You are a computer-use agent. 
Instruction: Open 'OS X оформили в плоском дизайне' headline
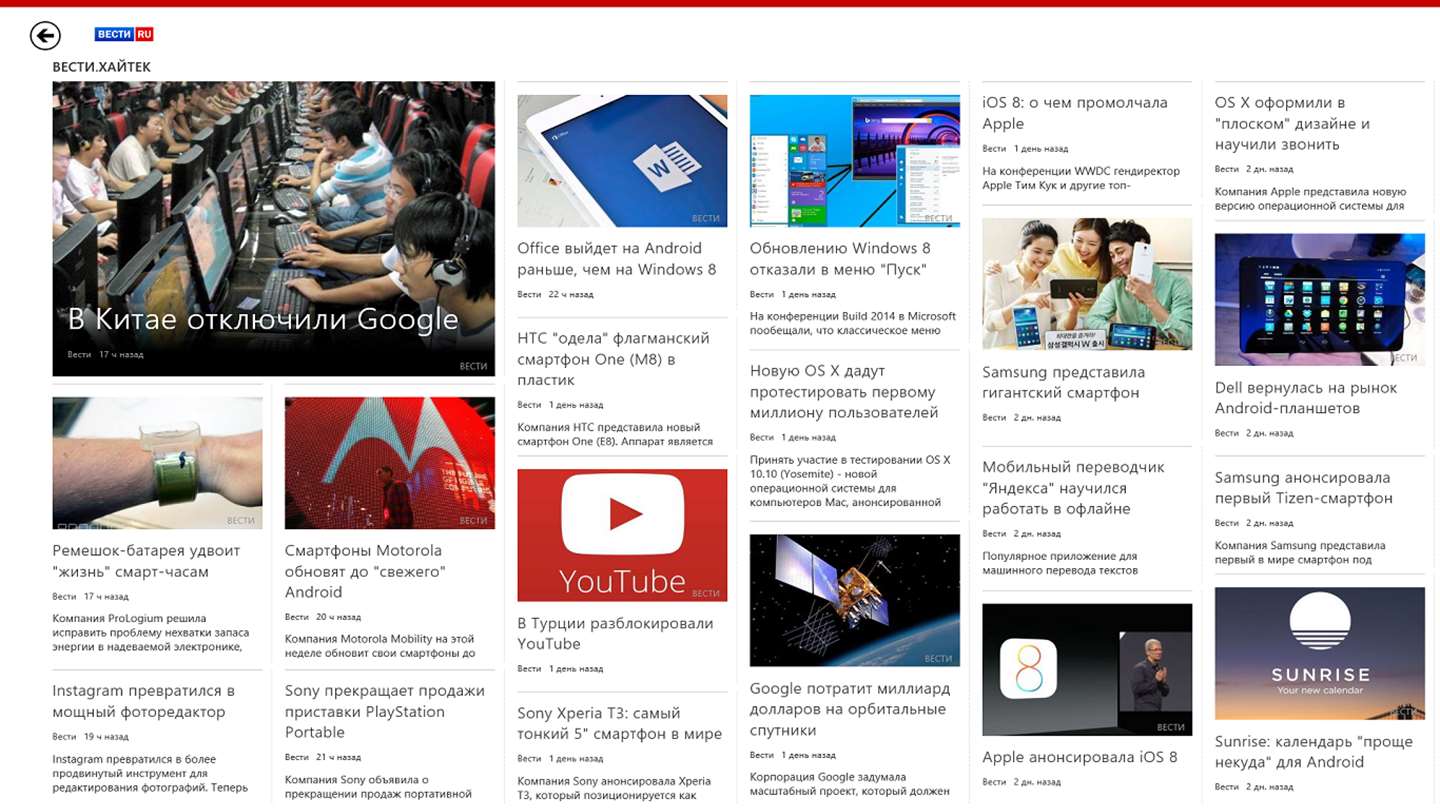[1292, 123]
